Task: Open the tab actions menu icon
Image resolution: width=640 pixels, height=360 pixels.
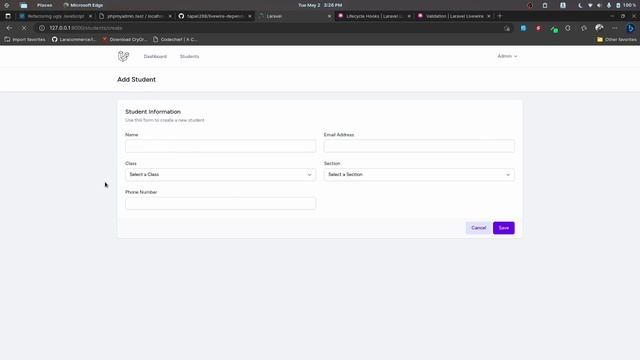Action: click(8, 16)
